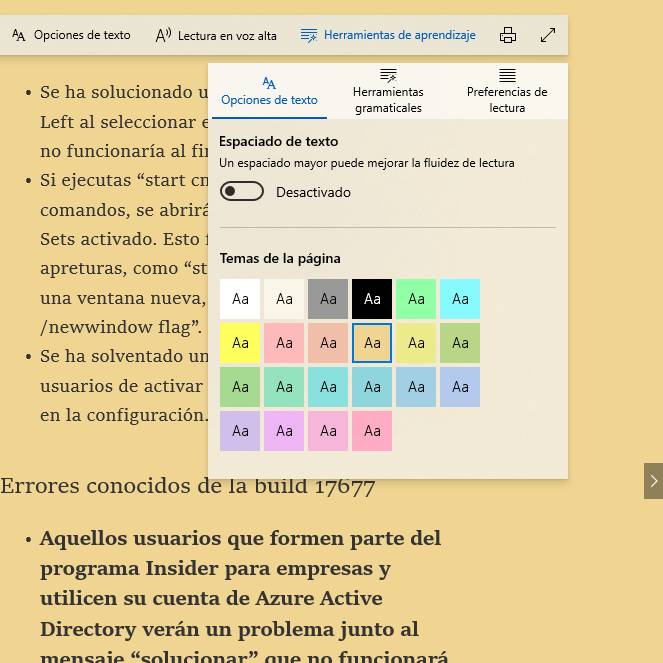Switch to Preferencias de lectura tab

507,91
